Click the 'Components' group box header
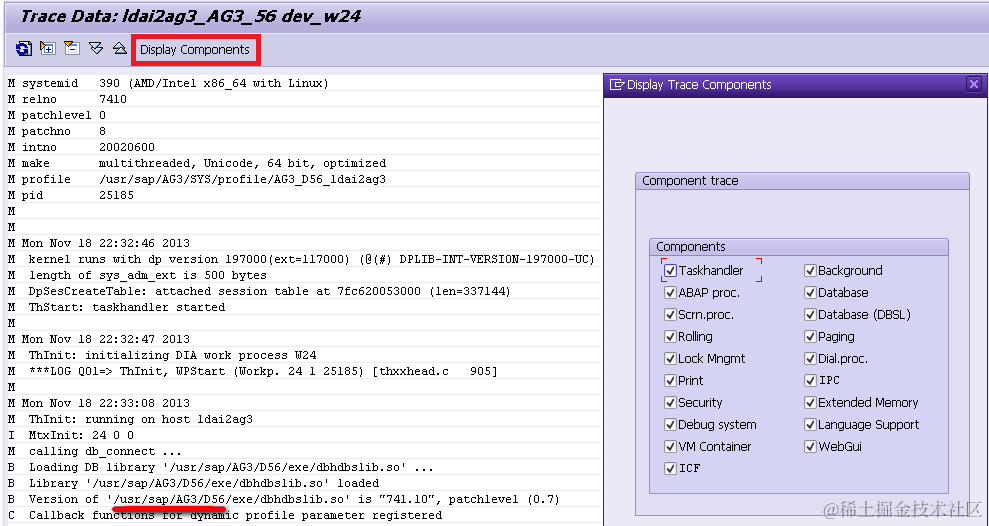The width and height of the screenshot is (989, 526). pos(799,247)
